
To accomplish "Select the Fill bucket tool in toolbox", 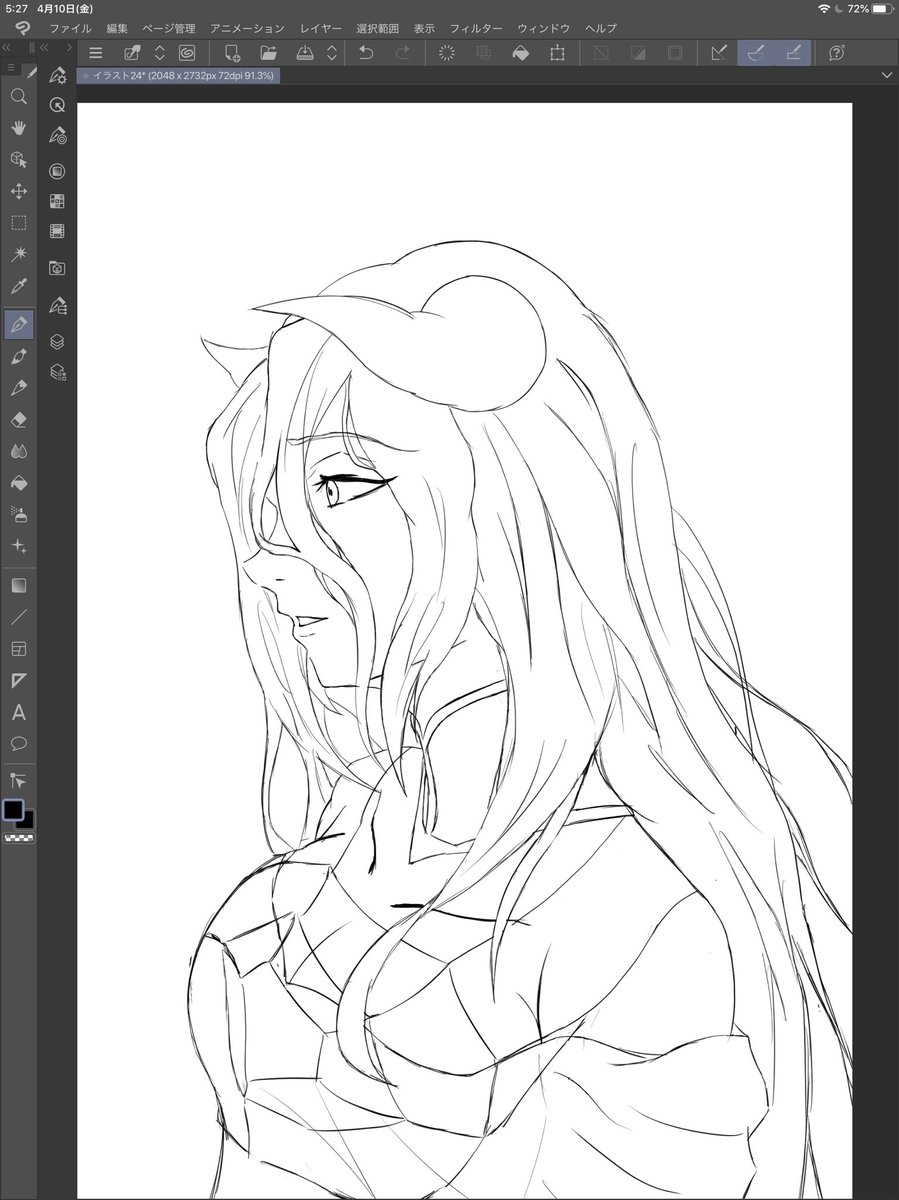I will pos(18,483).
